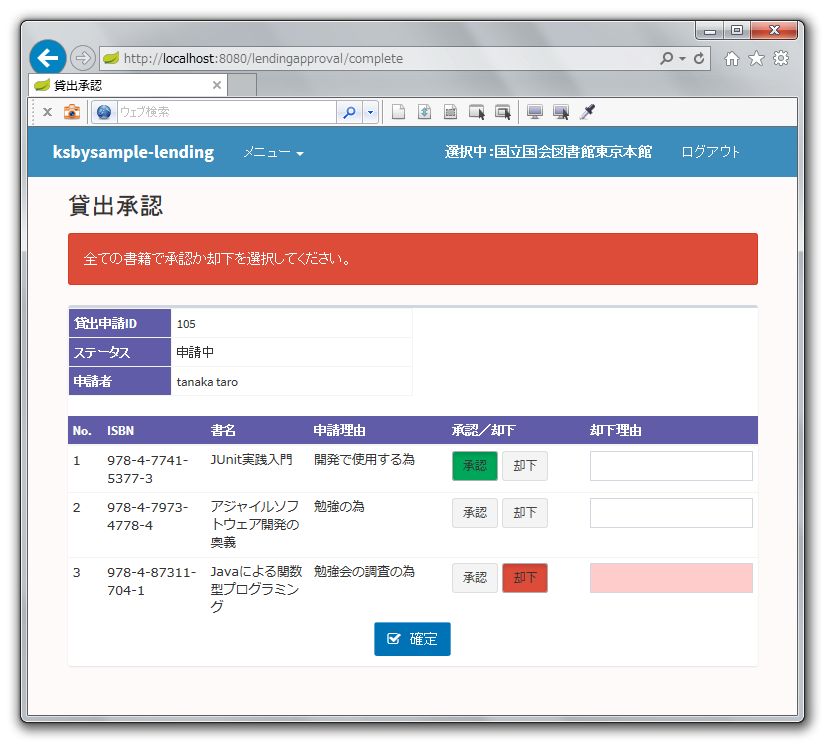The width and height of the screenshot is (825, 743).
Task: Click the 貸出申請ID value 105
Action: click(186, 324)
